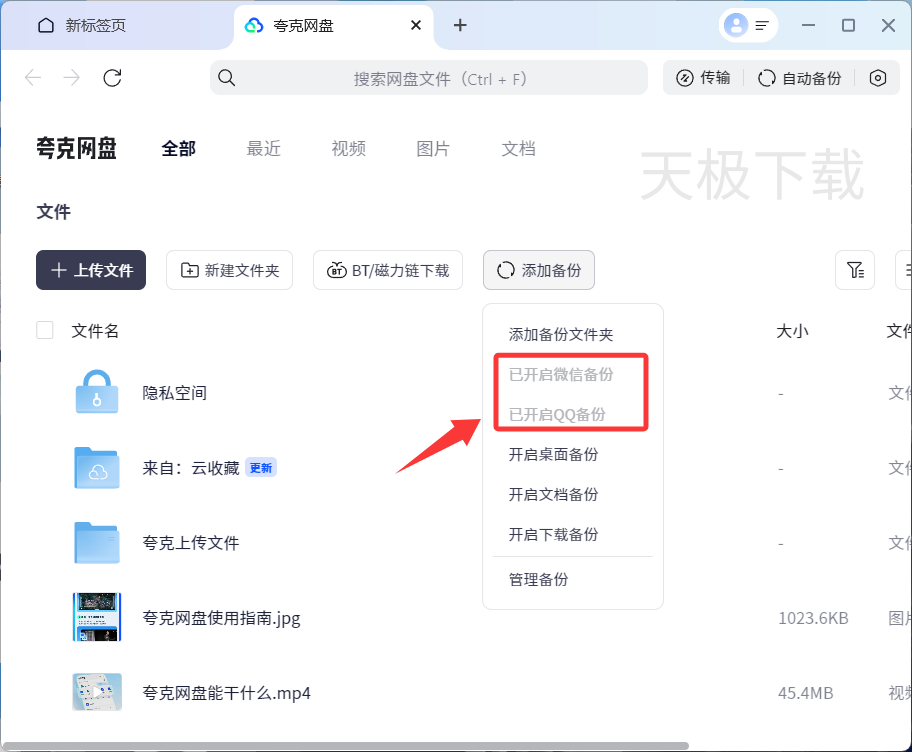Click the BT/磁力链下载 button

(x=388, y=270)
